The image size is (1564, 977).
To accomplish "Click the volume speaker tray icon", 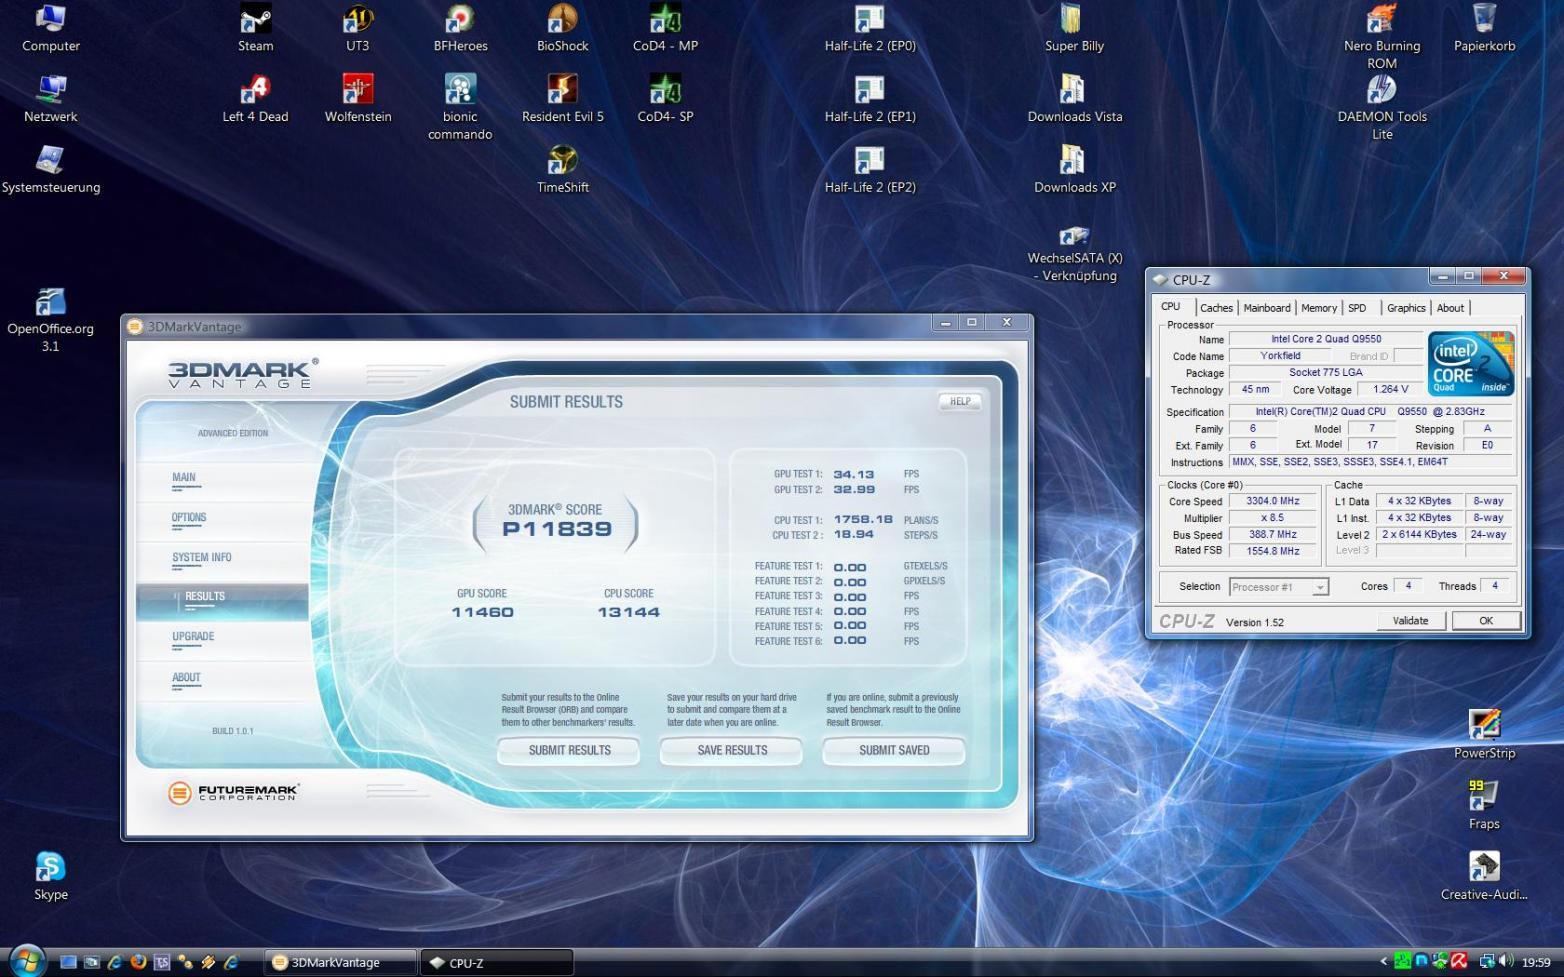I will coord(1506,962).
